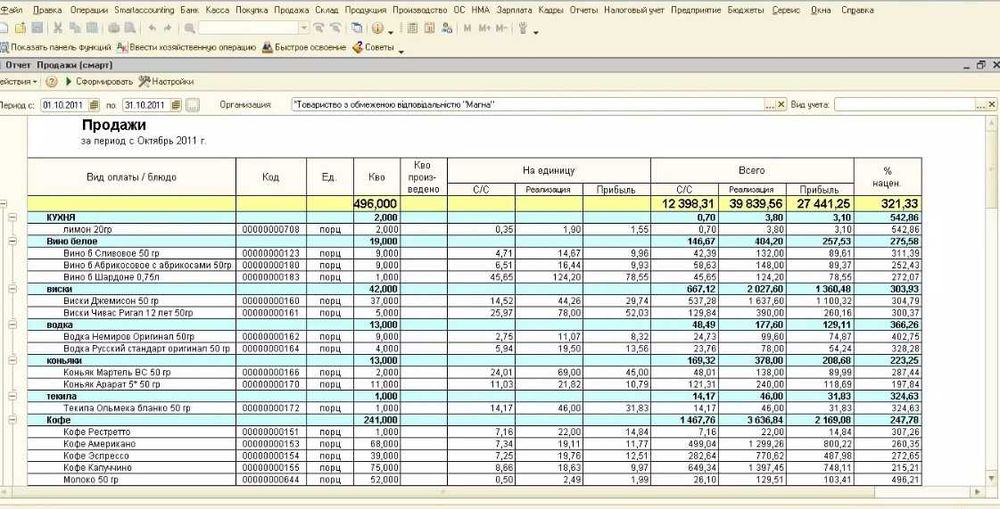Viewport: 1000px width, 509px height.
Task: Click the print preview icon in toolbar
Action: click(x=129, y=28)
